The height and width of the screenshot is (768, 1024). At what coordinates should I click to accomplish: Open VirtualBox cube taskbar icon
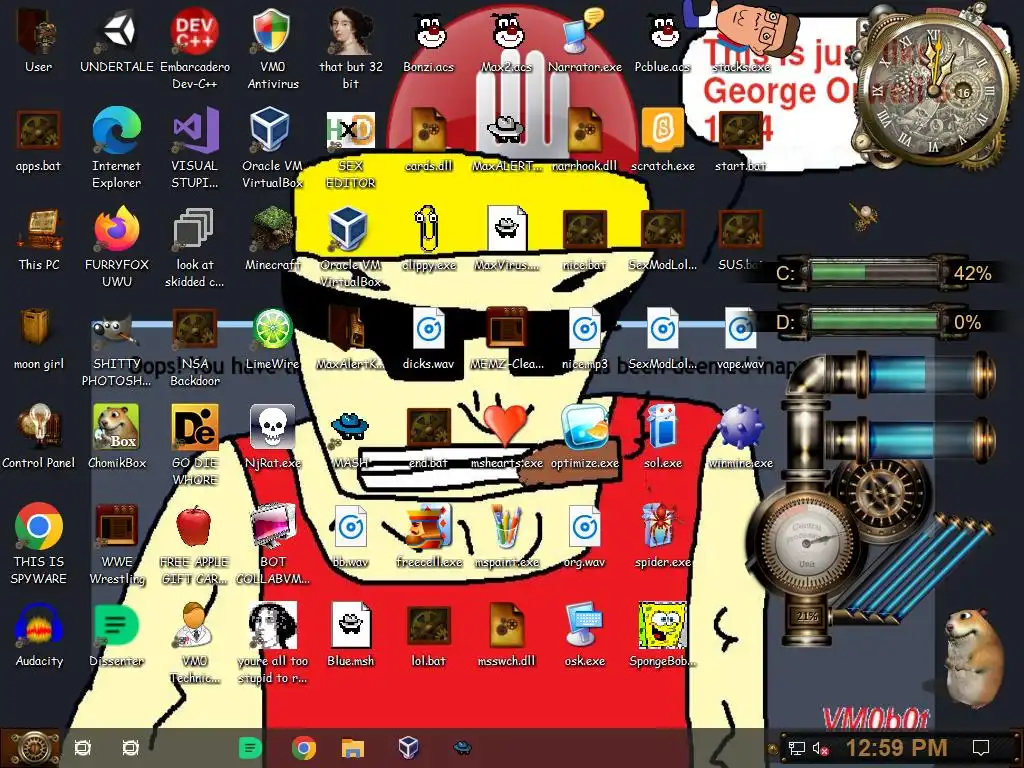tap(408, 747)
